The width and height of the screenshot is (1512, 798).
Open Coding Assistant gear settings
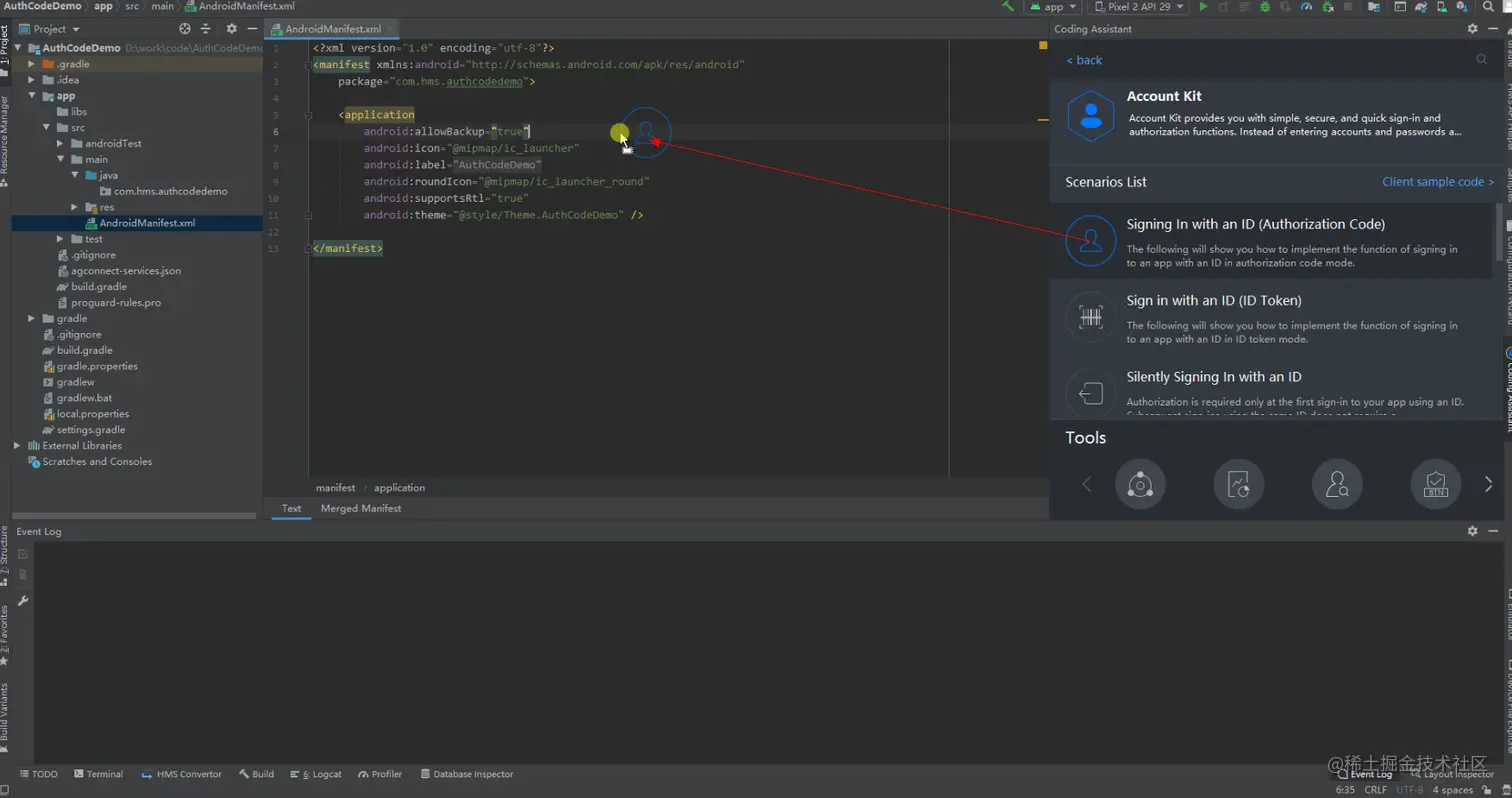point(1472,29)
